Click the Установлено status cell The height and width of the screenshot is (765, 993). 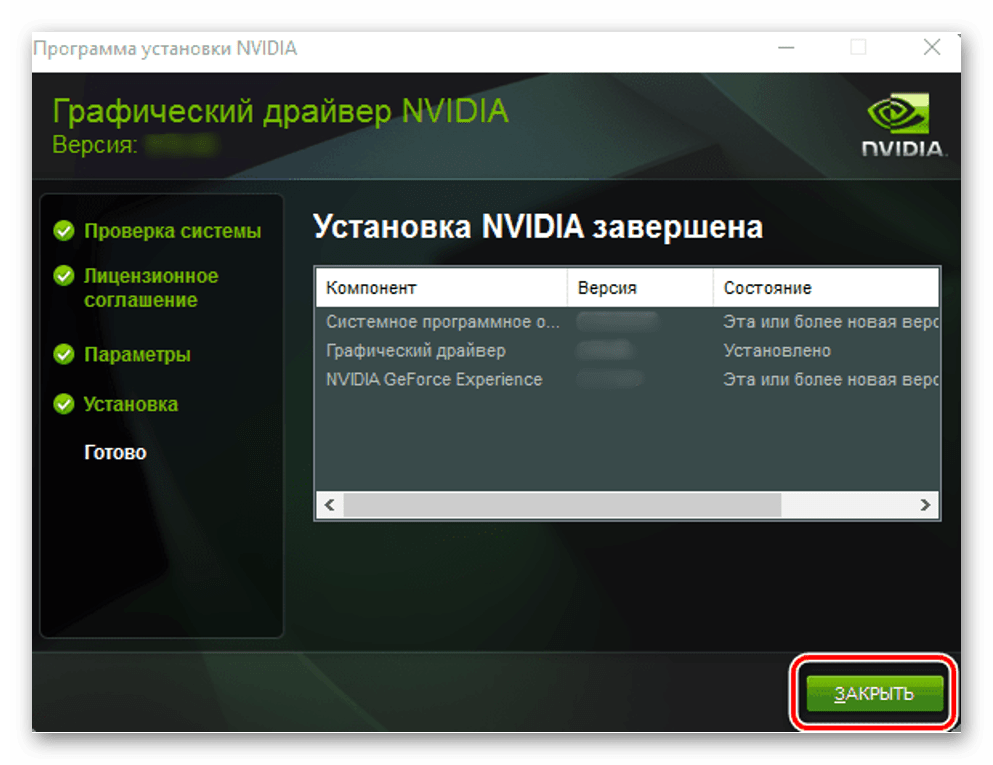coord(777,350)
